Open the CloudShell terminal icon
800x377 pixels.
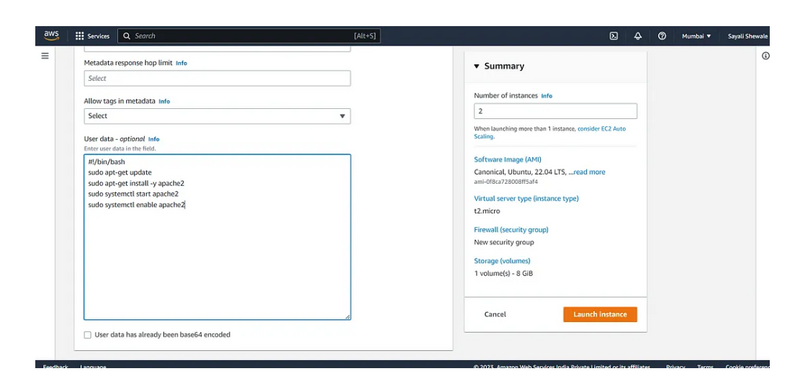click(614, 36)
